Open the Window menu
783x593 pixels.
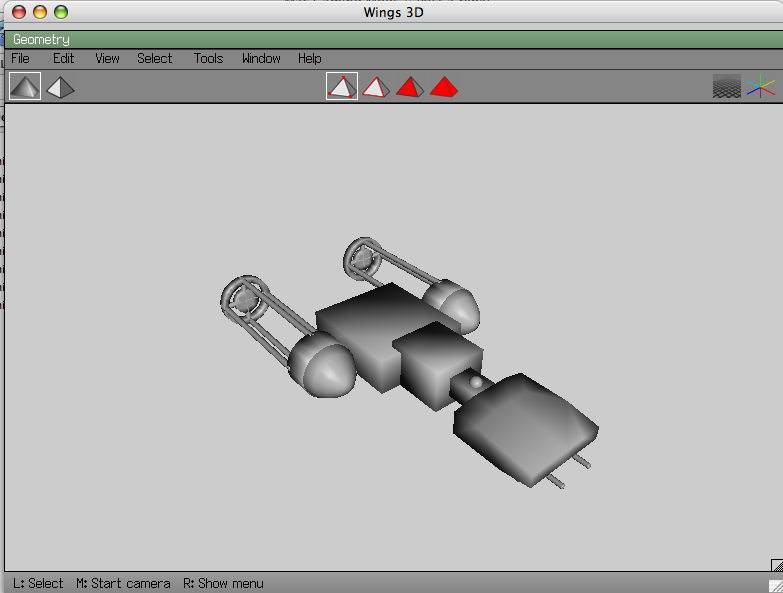click(261, 59)
